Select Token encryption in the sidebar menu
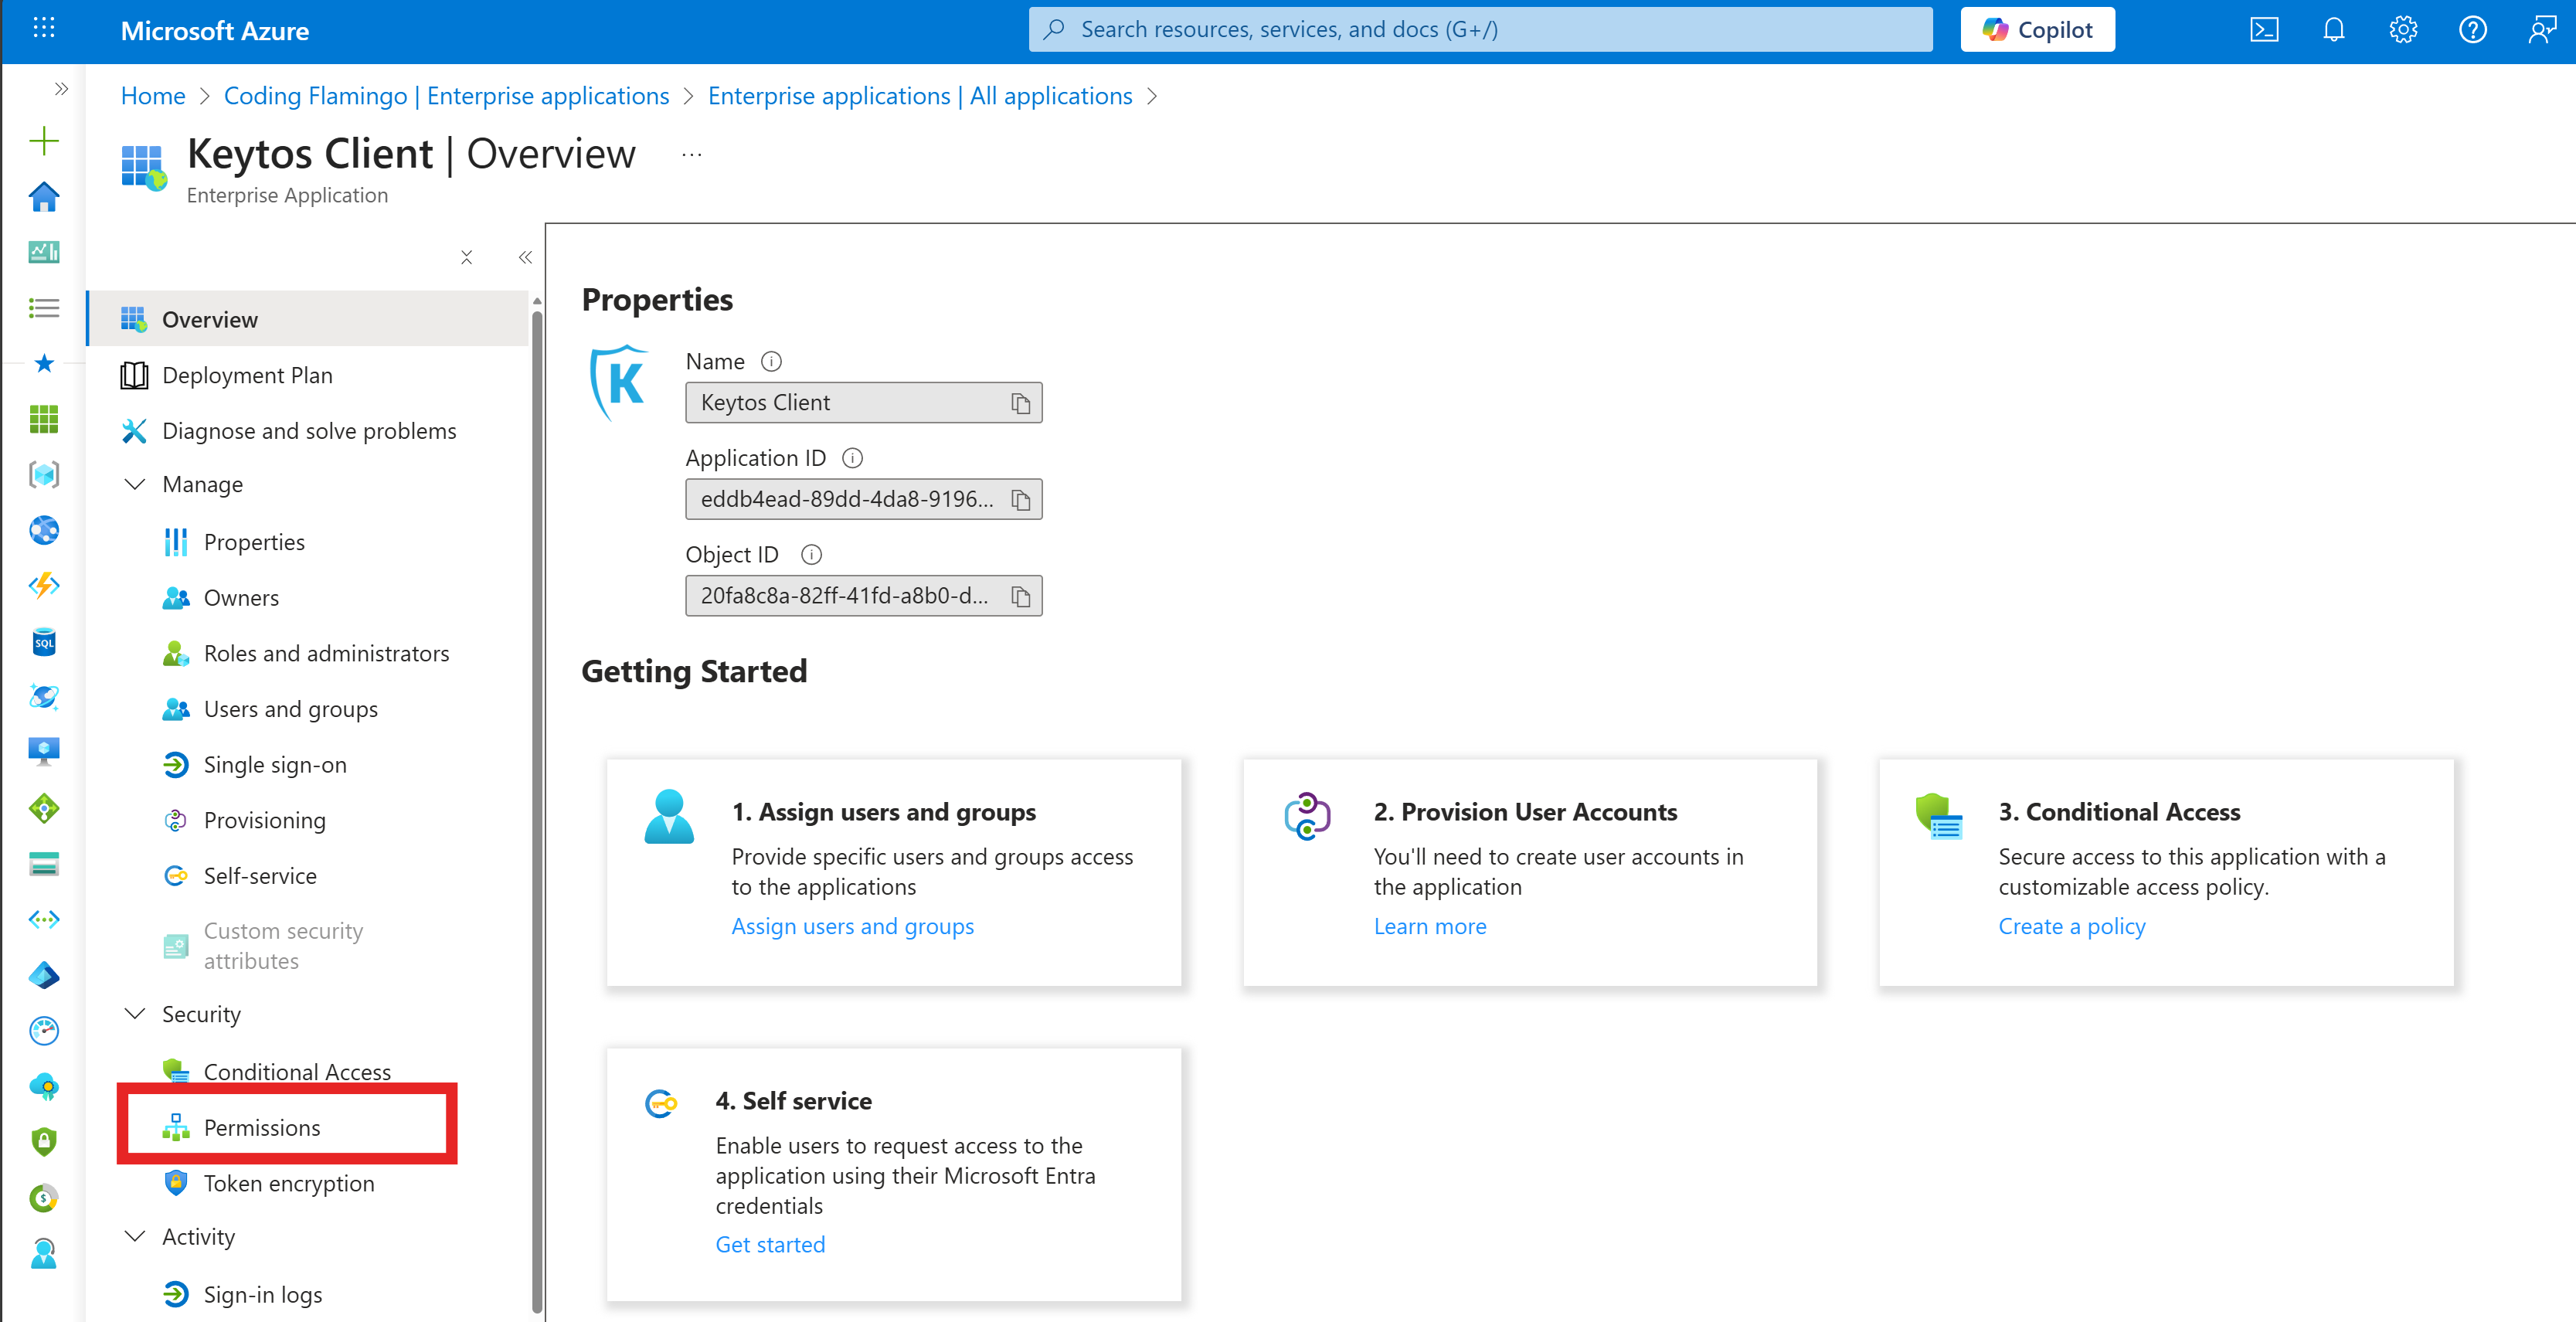 coord(289,1183)
